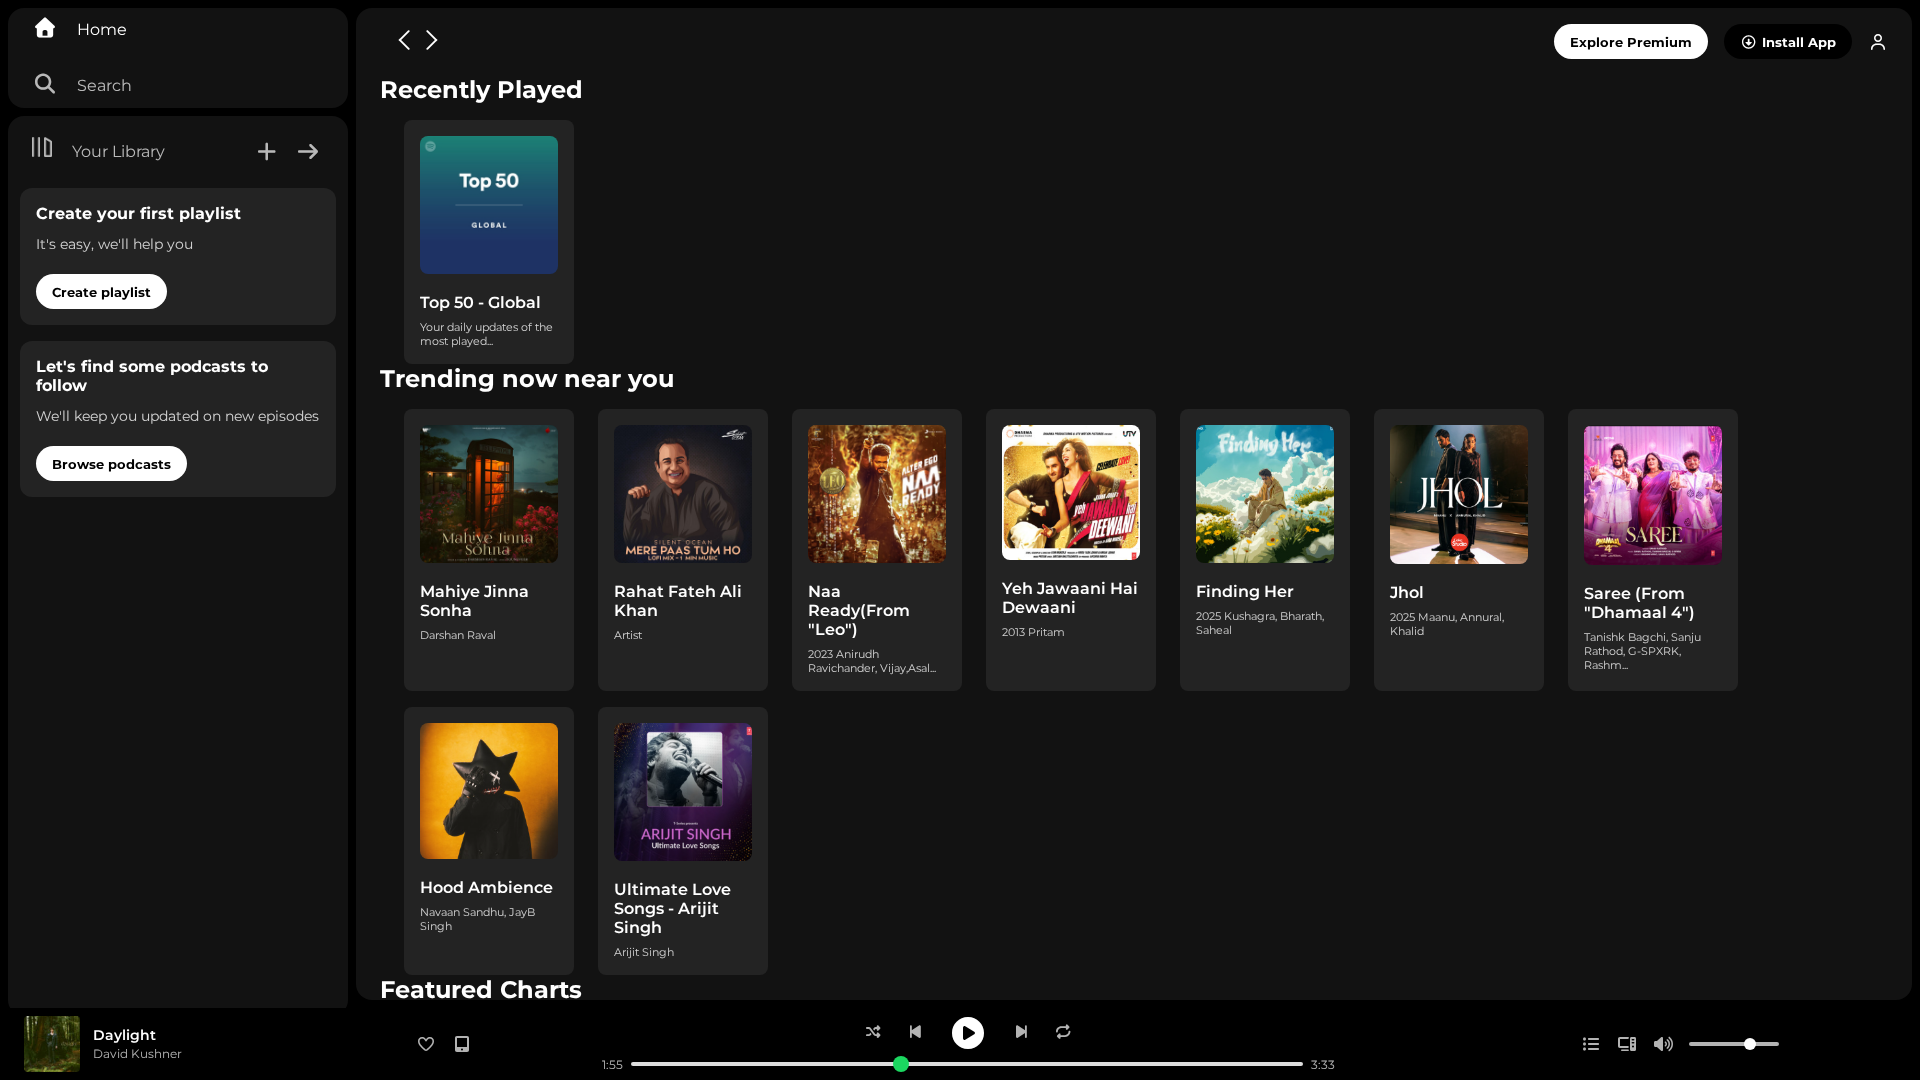Go back with the left chevron
The height and width of the screenshot is (1080, 1920).
coord(404,40)
